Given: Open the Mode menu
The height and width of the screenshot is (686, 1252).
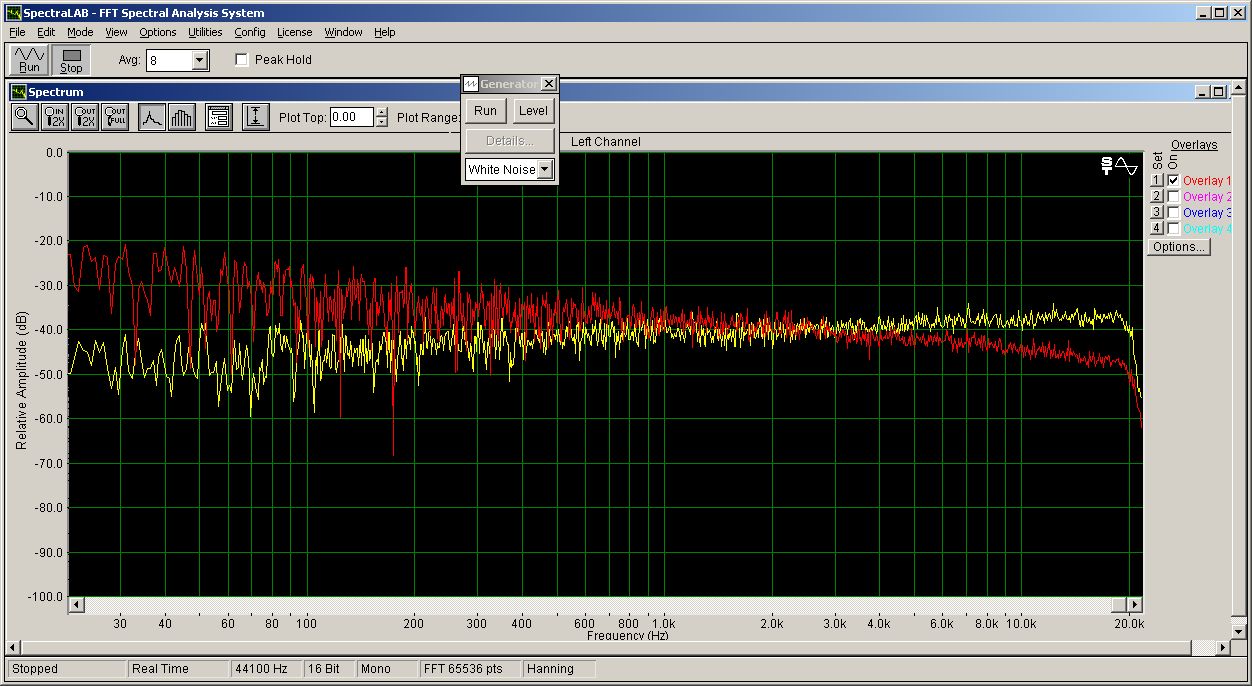Looking at the screenshot, I should pyautogui.click(x=80, y=32).
